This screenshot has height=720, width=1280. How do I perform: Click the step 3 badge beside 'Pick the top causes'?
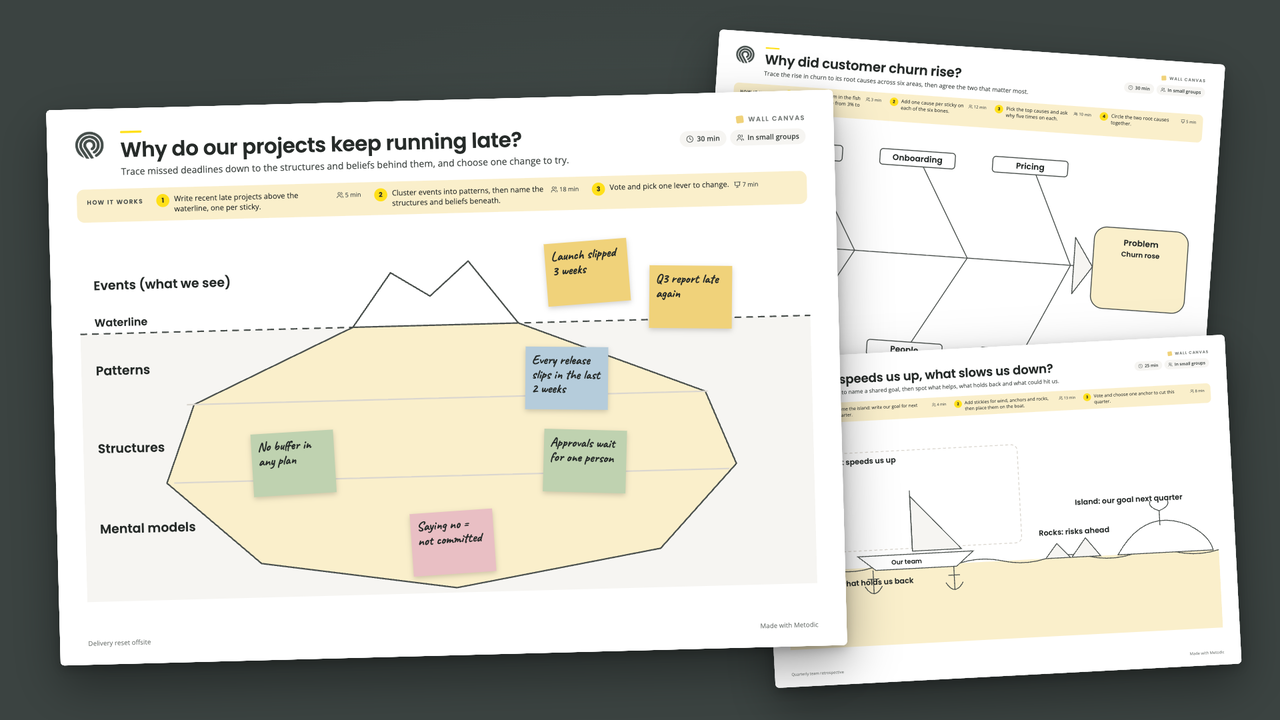(x=998, y=110)
